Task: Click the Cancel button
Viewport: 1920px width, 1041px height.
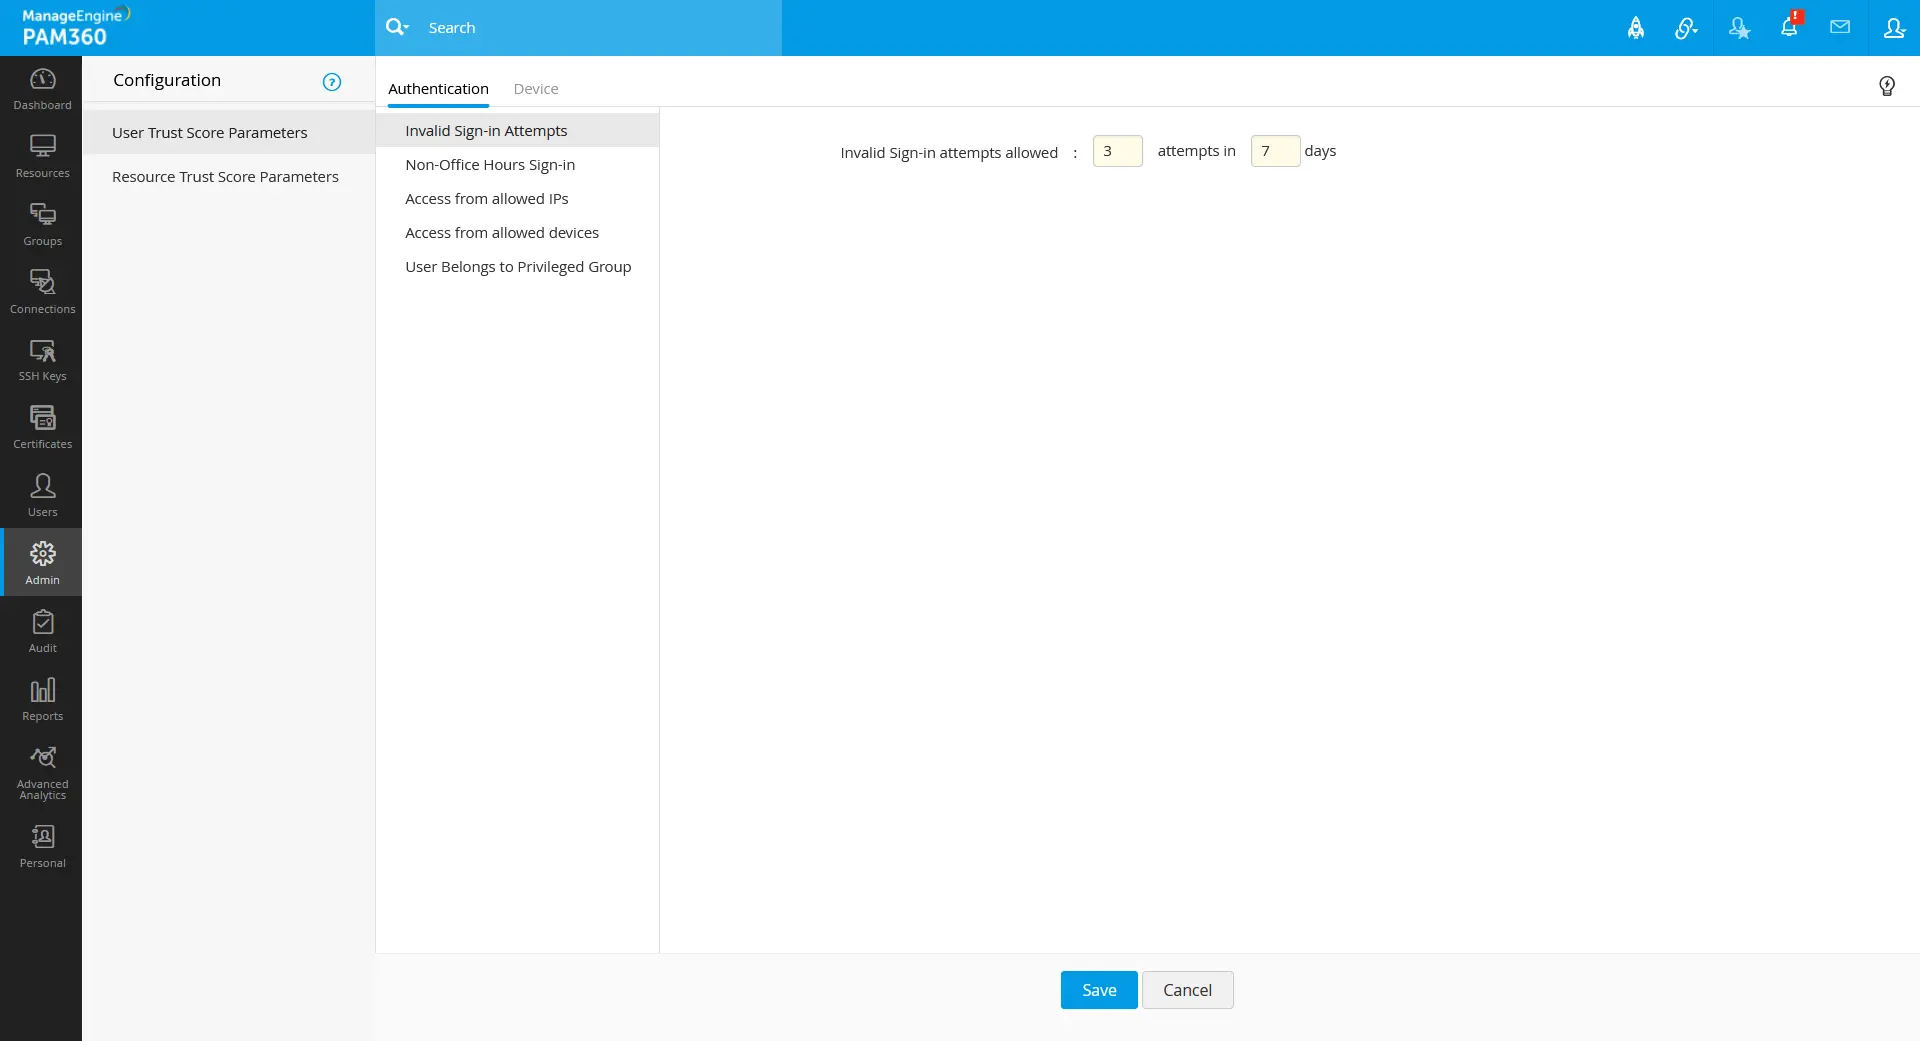Action: coord(1187,990)
